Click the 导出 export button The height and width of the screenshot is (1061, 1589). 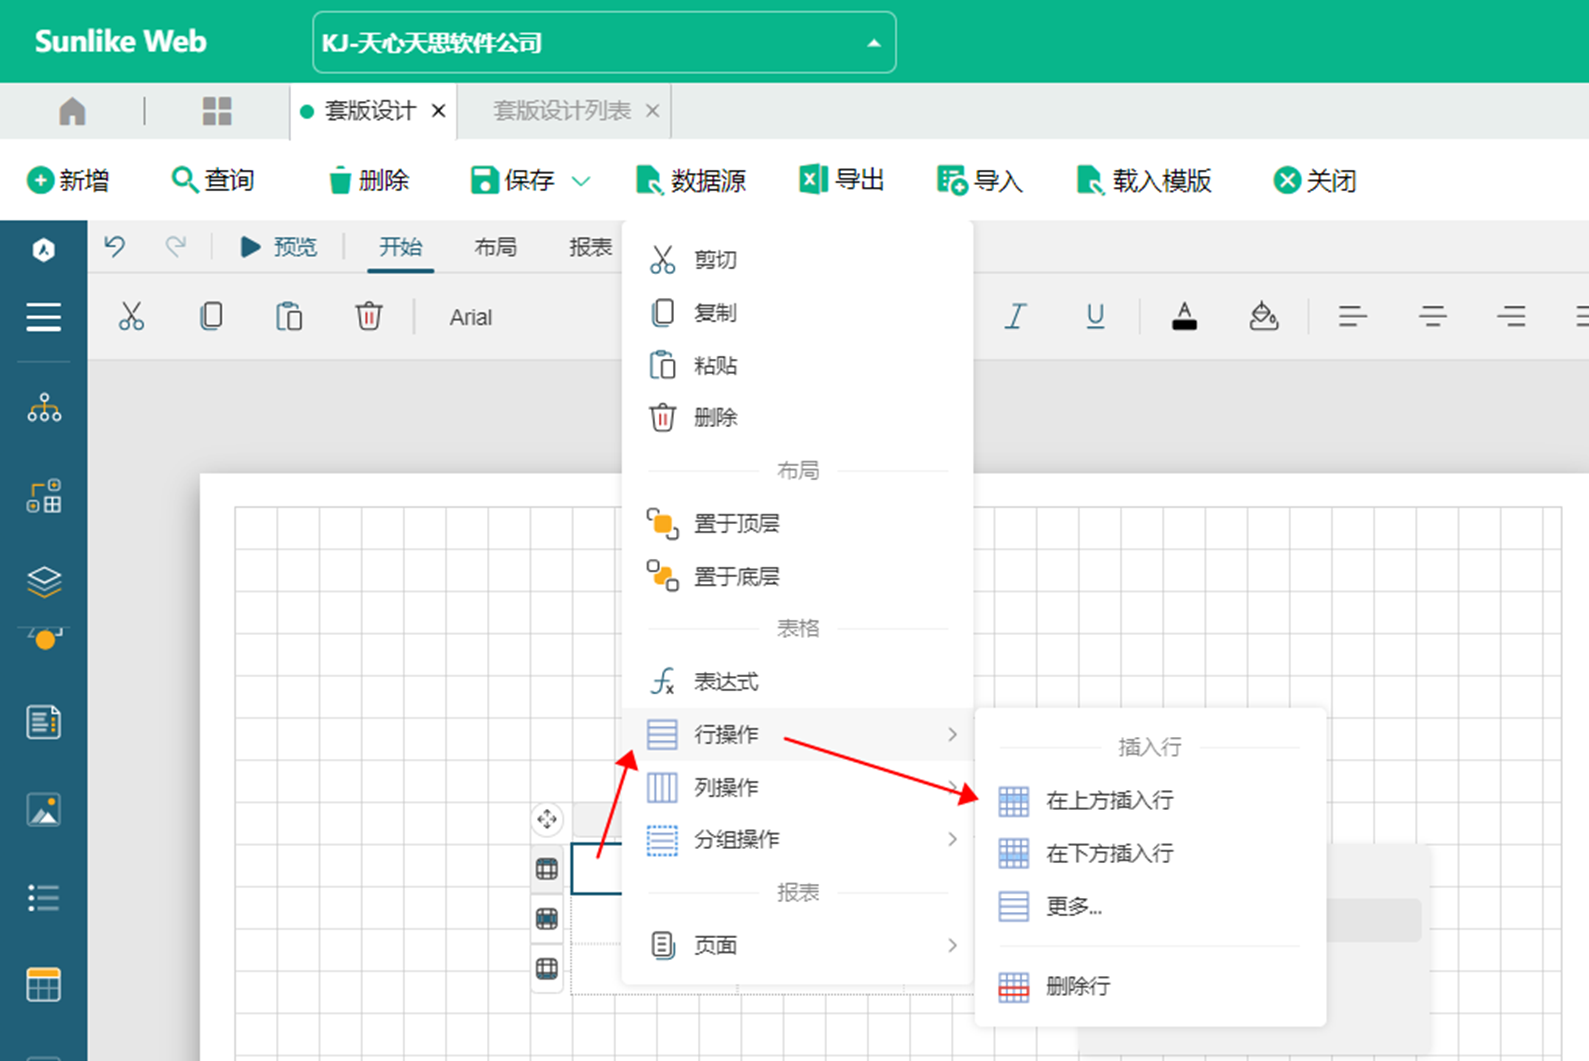pos(842,180)
